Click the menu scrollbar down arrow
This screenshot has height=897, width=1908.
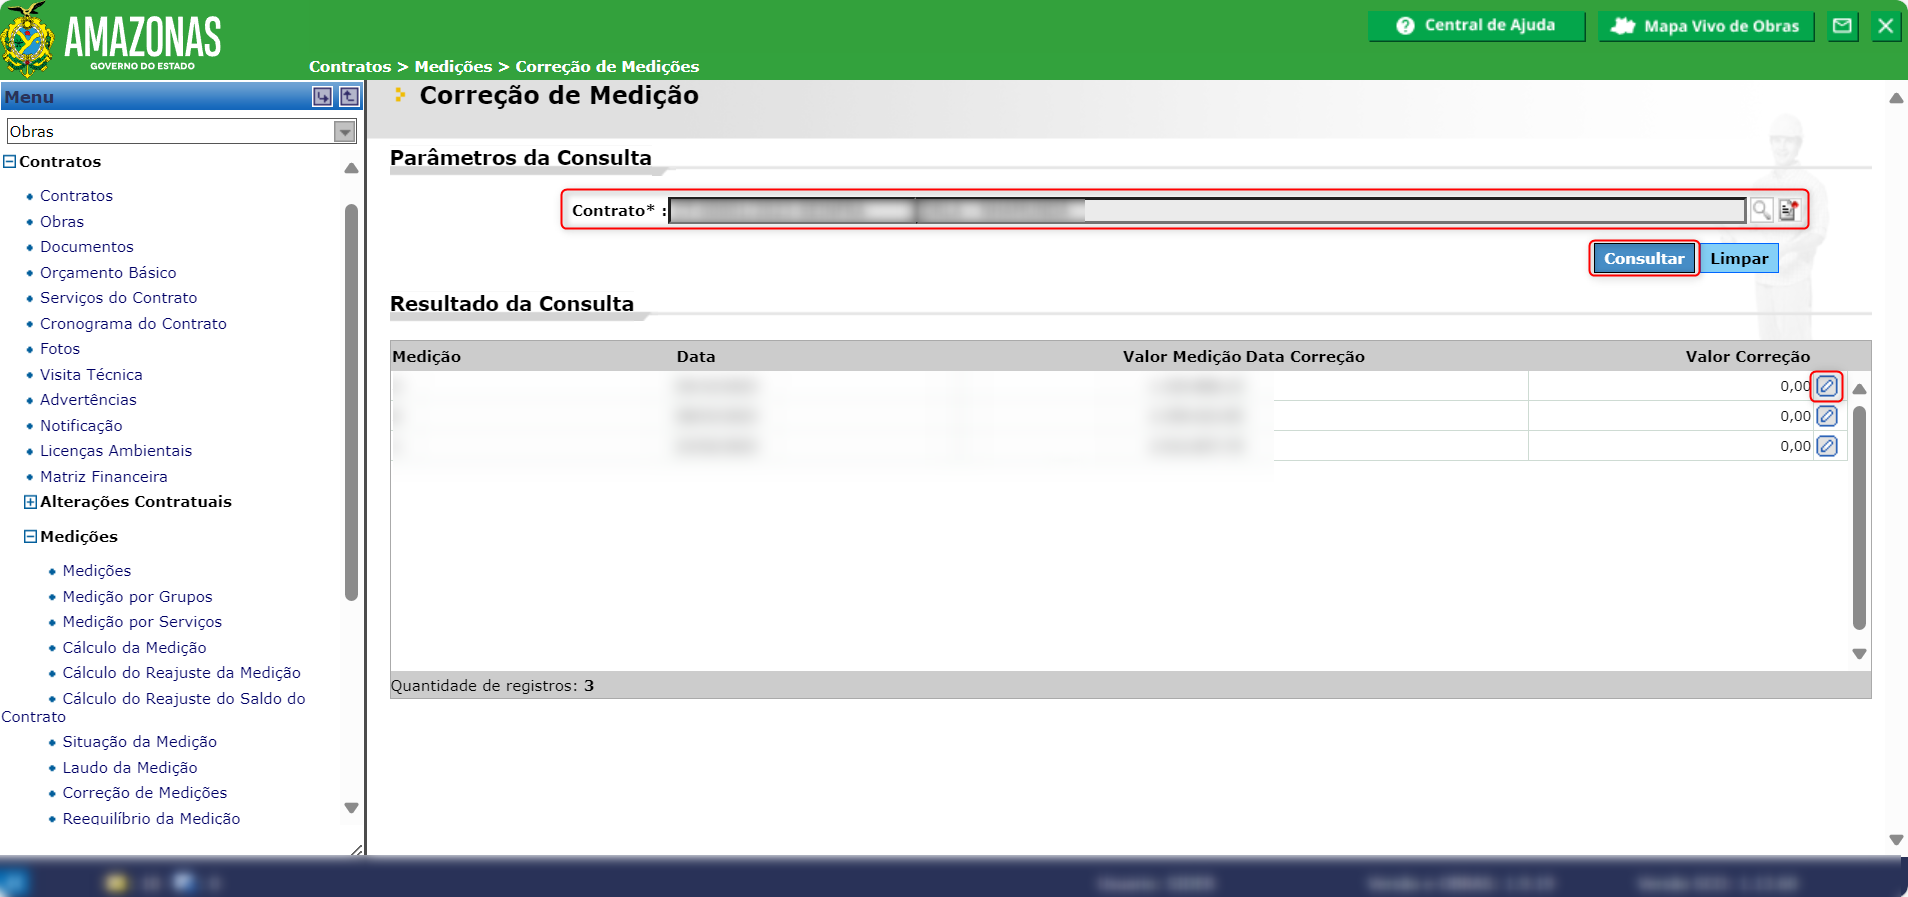351,808
